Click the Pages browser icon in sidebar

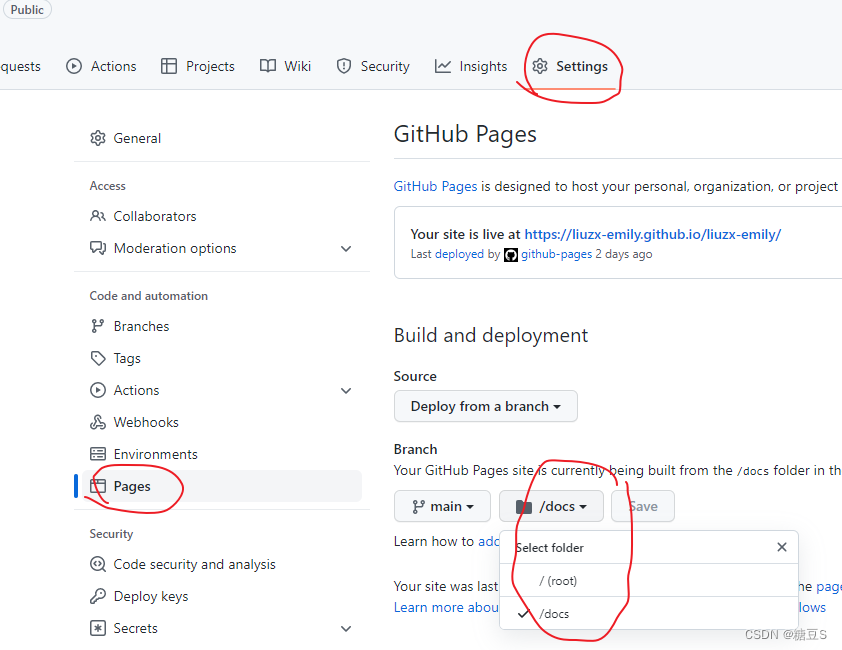click(98, 486)
